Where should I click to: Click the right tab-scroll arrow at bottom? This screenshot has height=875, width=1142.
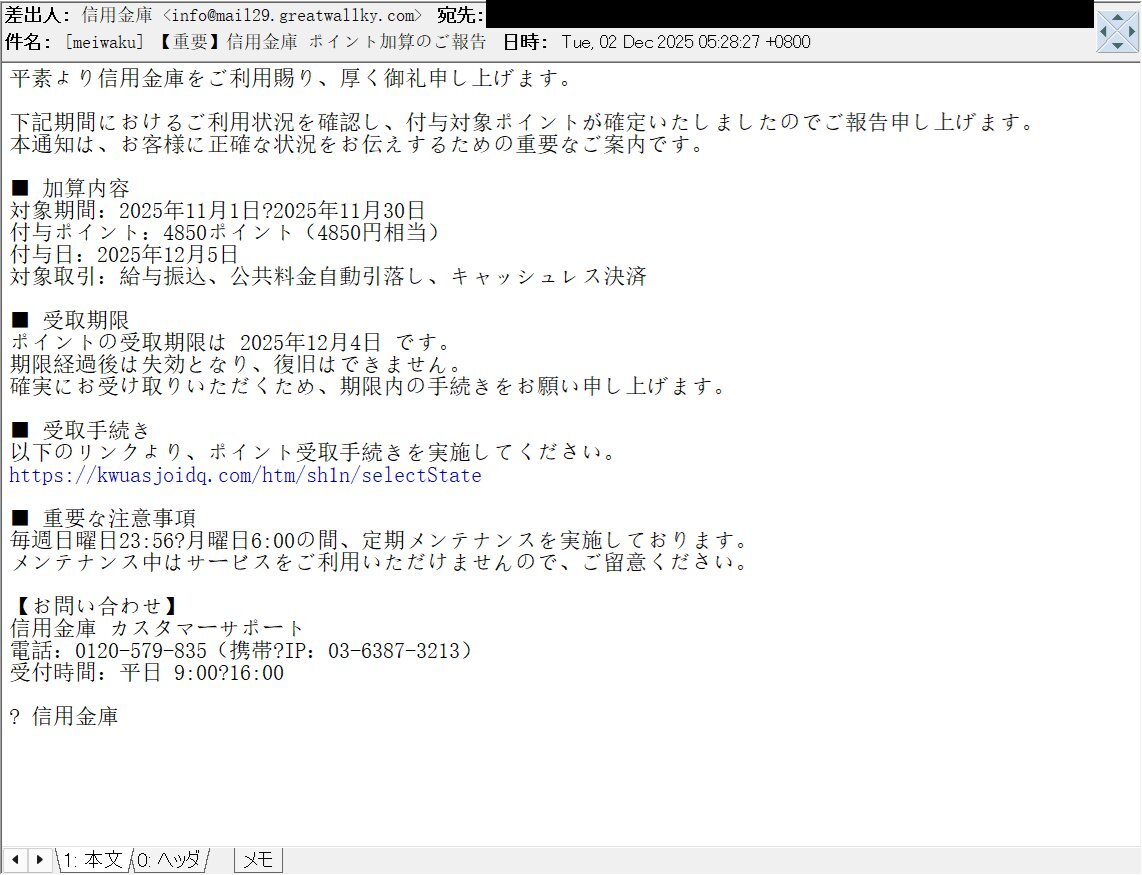click(39, 860)
